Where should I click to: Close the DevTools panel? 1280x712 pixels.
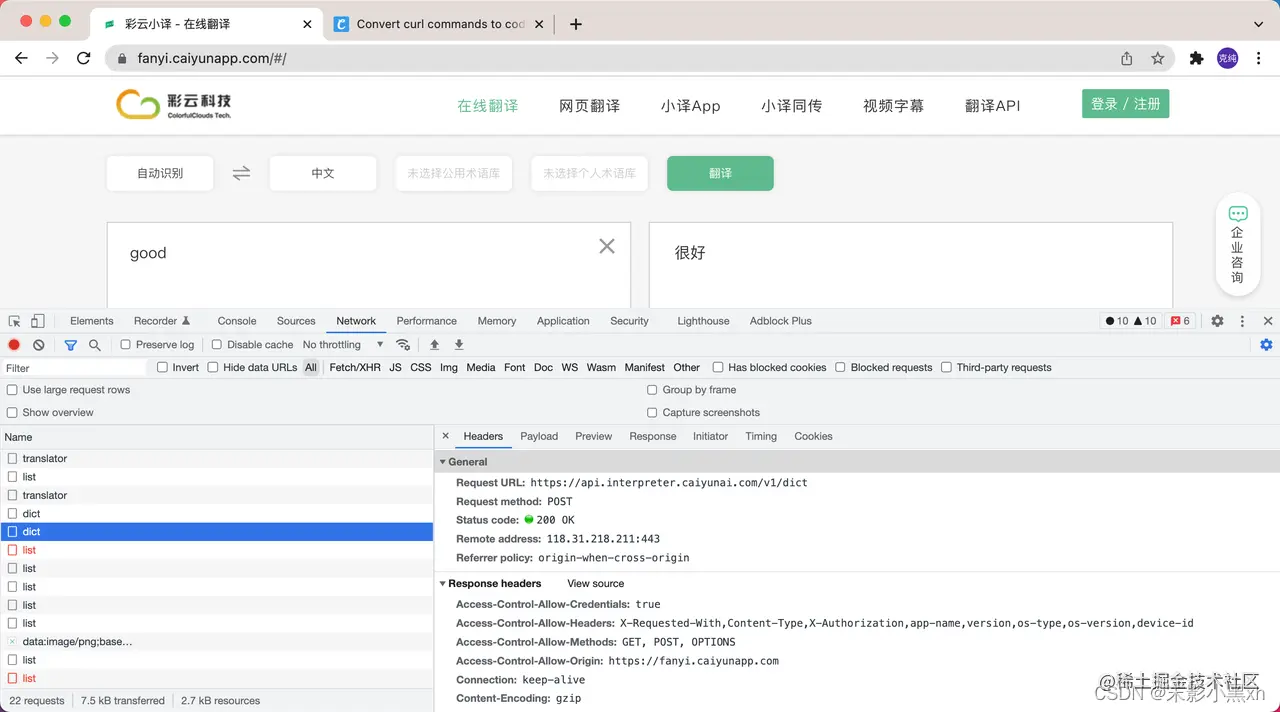click(x=1268, y=321)
